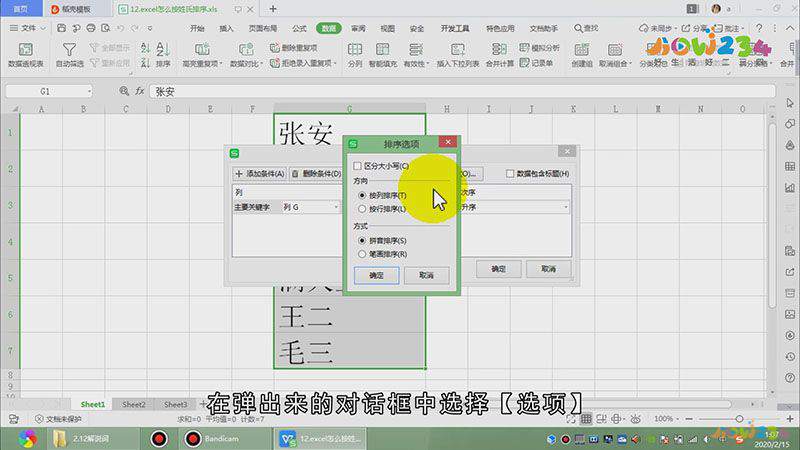Viewport: 800px width, 450px height.
Task: Click the redo arrow in quick access toolbar
Action: click(x=135, y=28)
